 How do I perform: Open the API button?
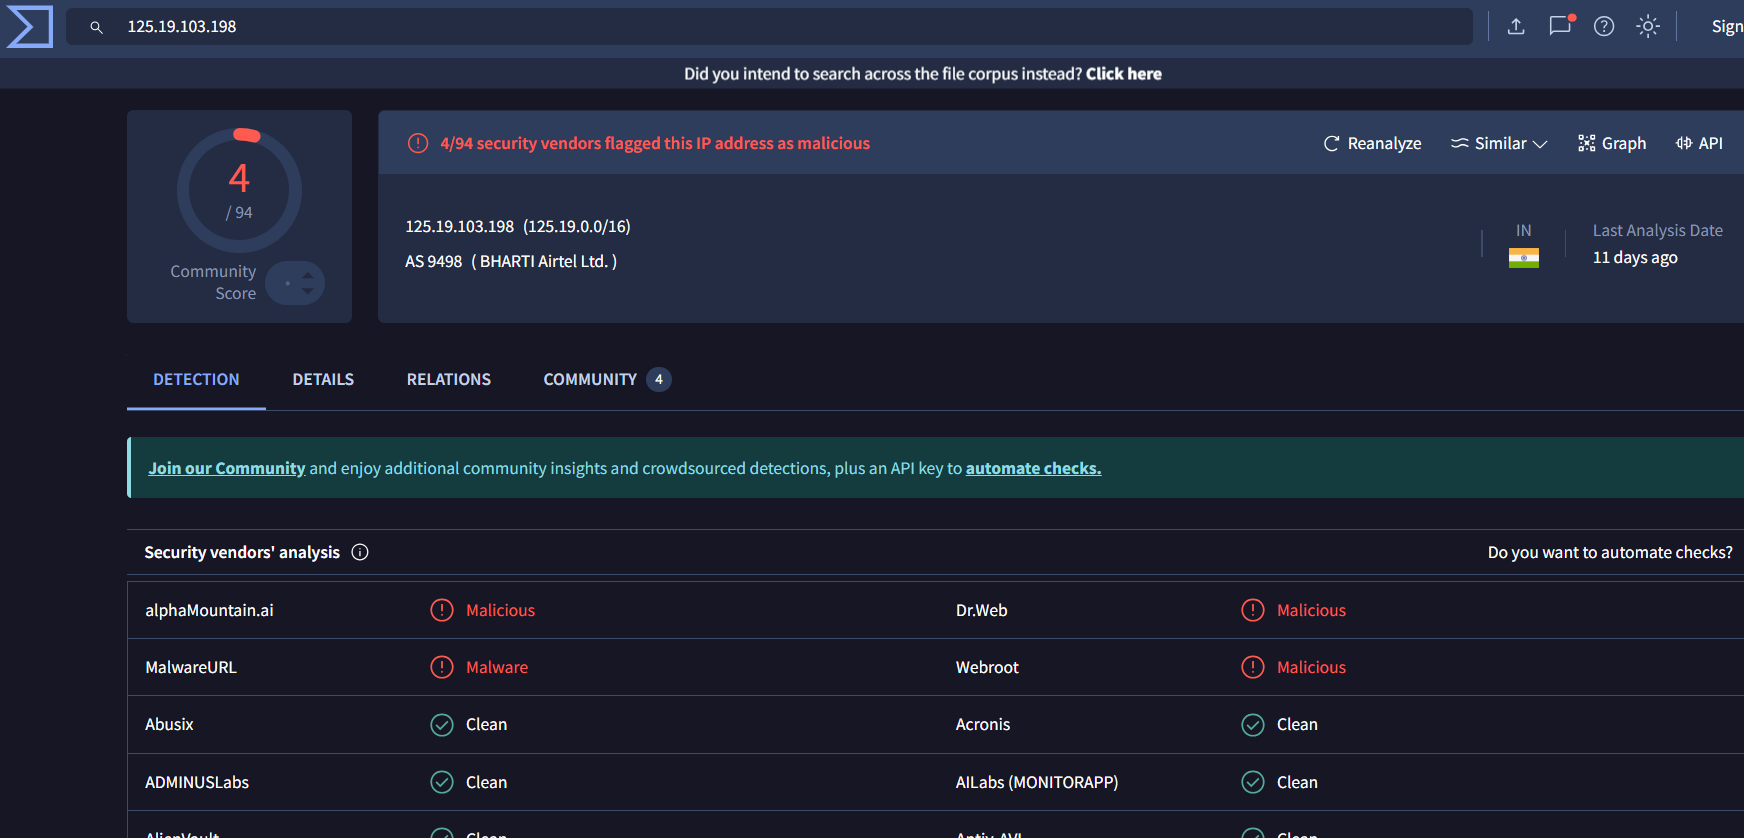coord(1699,143)
